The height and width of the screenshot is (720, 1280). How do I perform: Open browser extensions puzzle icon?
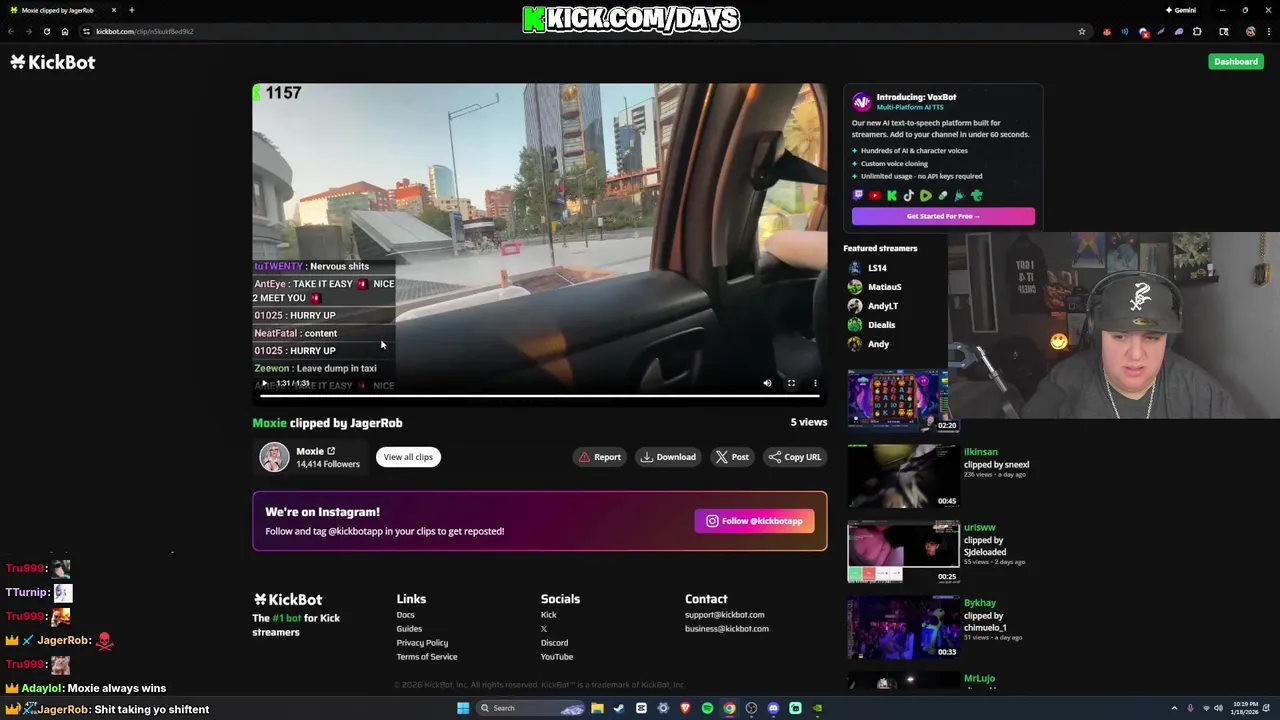[1197, 31]
